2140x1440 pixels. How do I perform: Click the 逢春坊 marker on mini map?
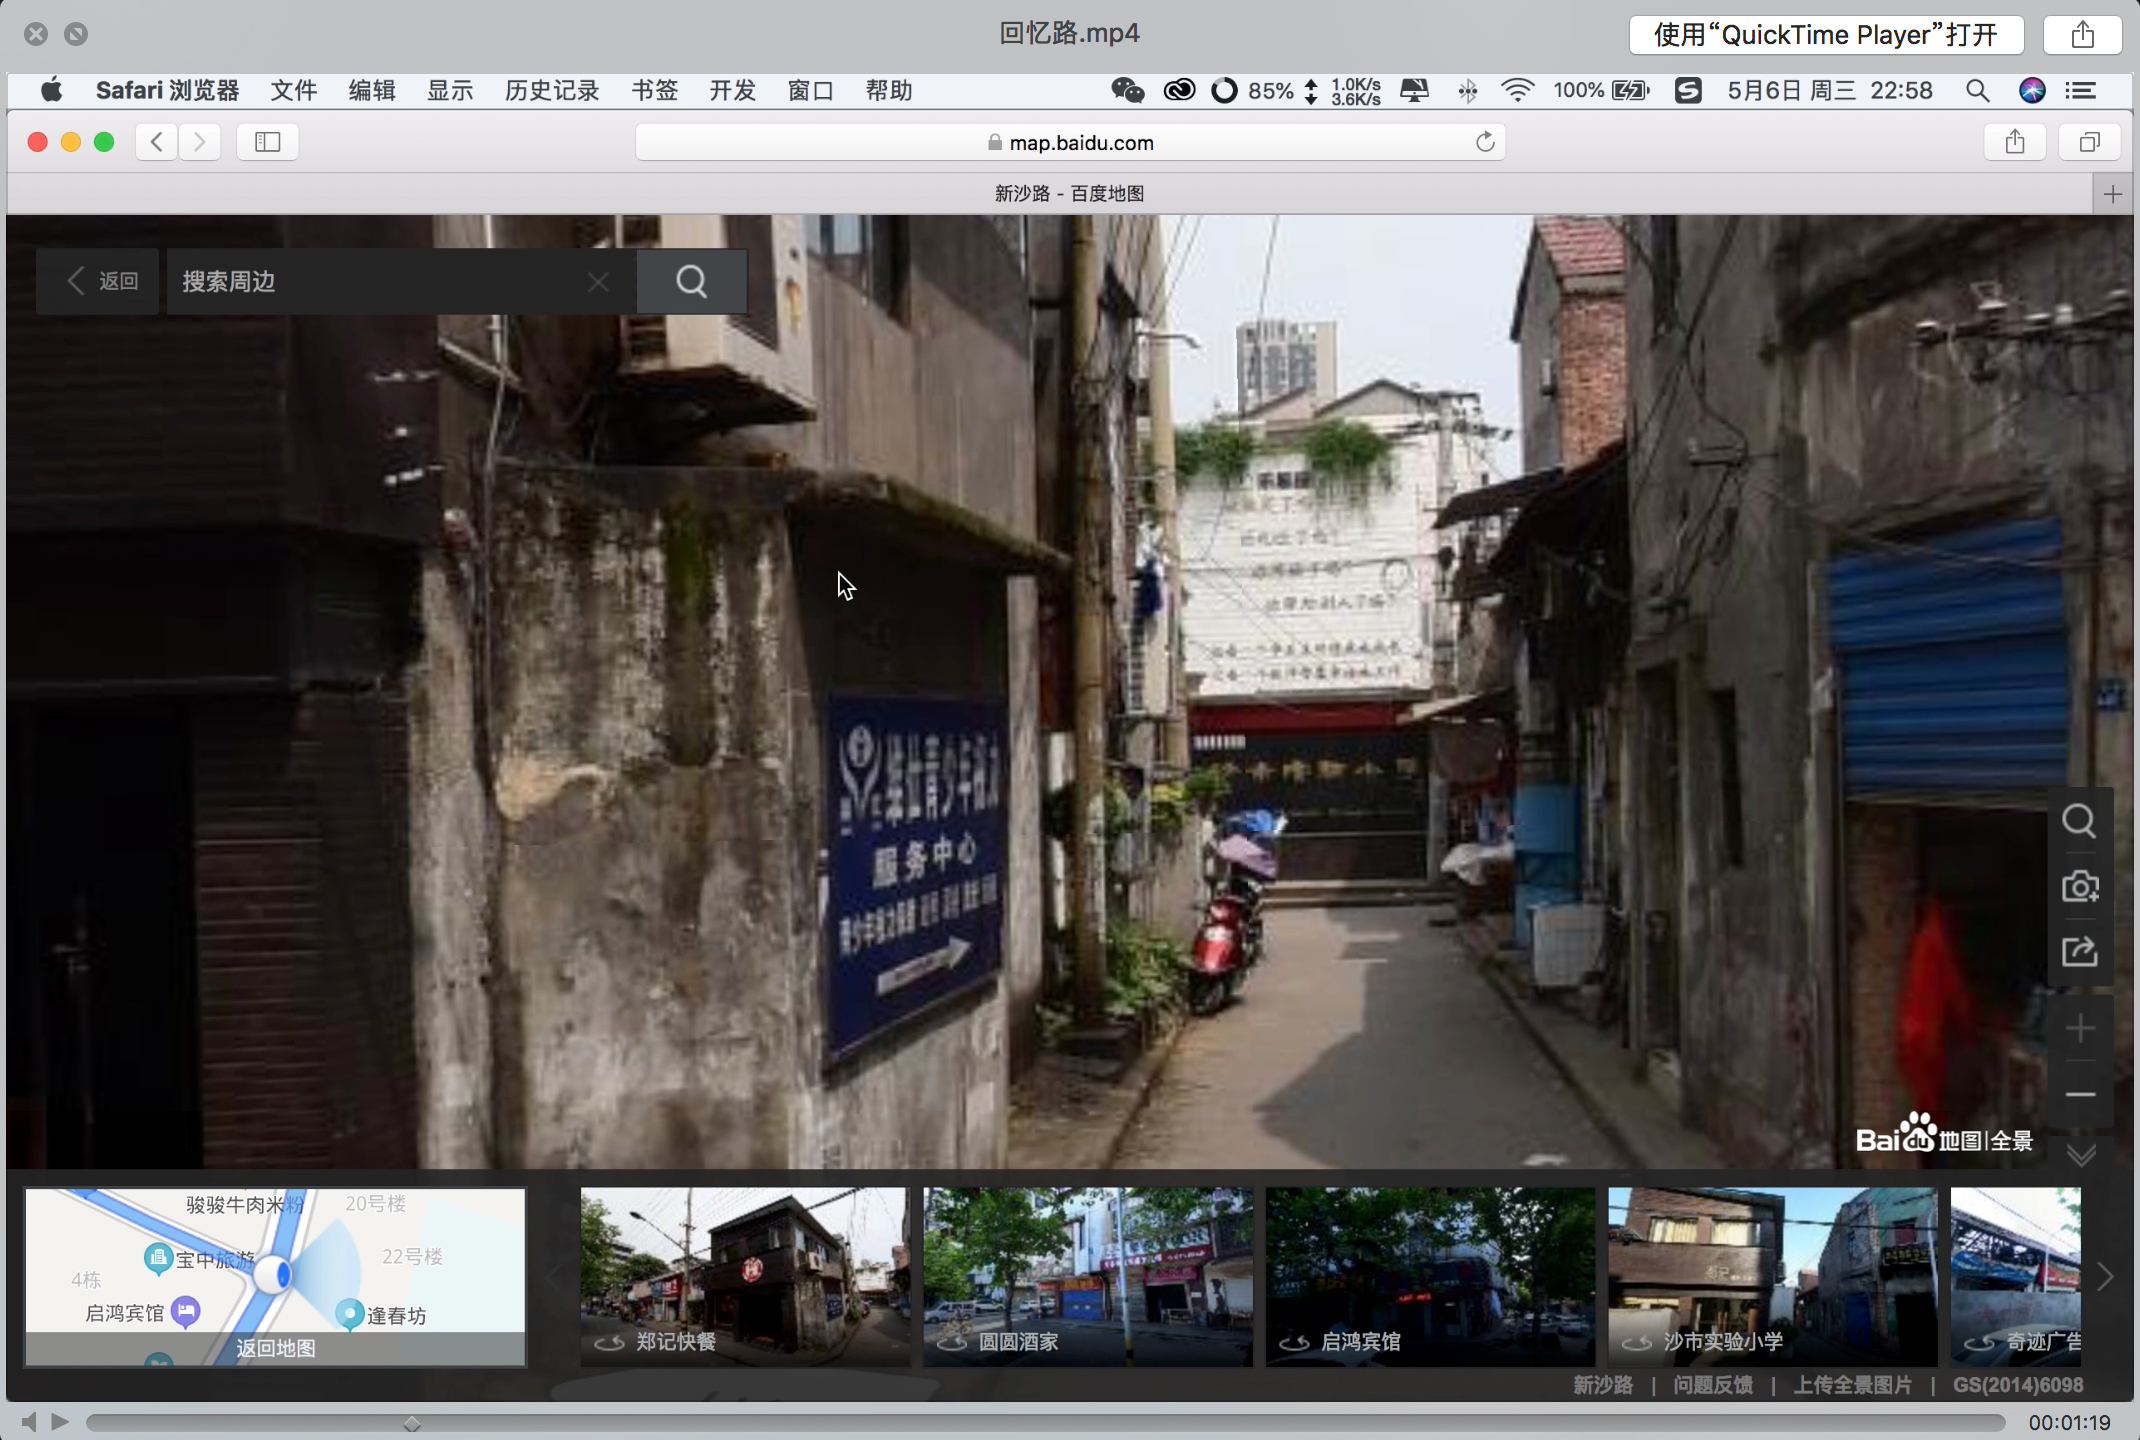[349, 1314]
